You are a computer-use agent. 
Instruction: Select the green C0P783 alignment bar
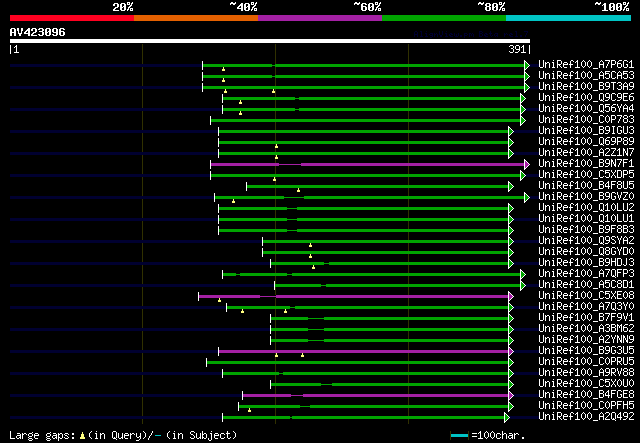point(366,120)
